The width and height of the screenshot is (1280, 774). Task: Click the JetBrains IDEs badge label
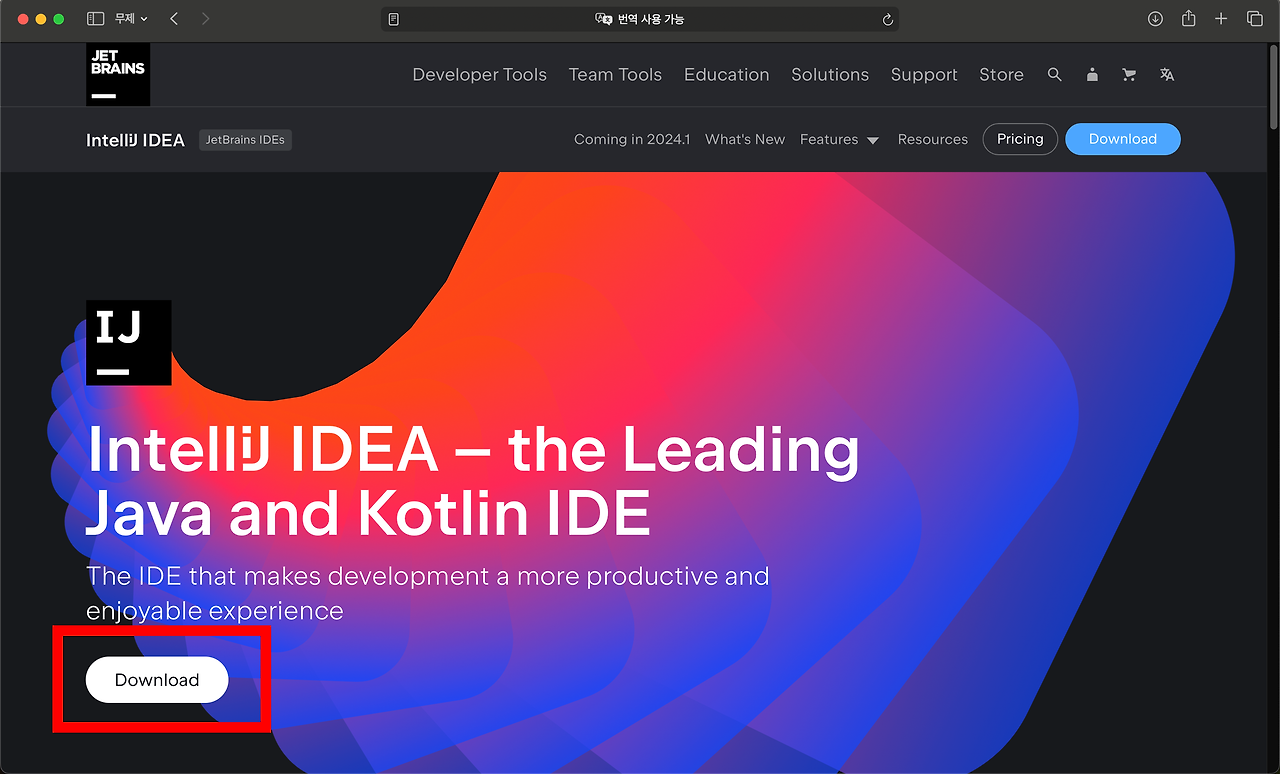[x=244, y=139]
